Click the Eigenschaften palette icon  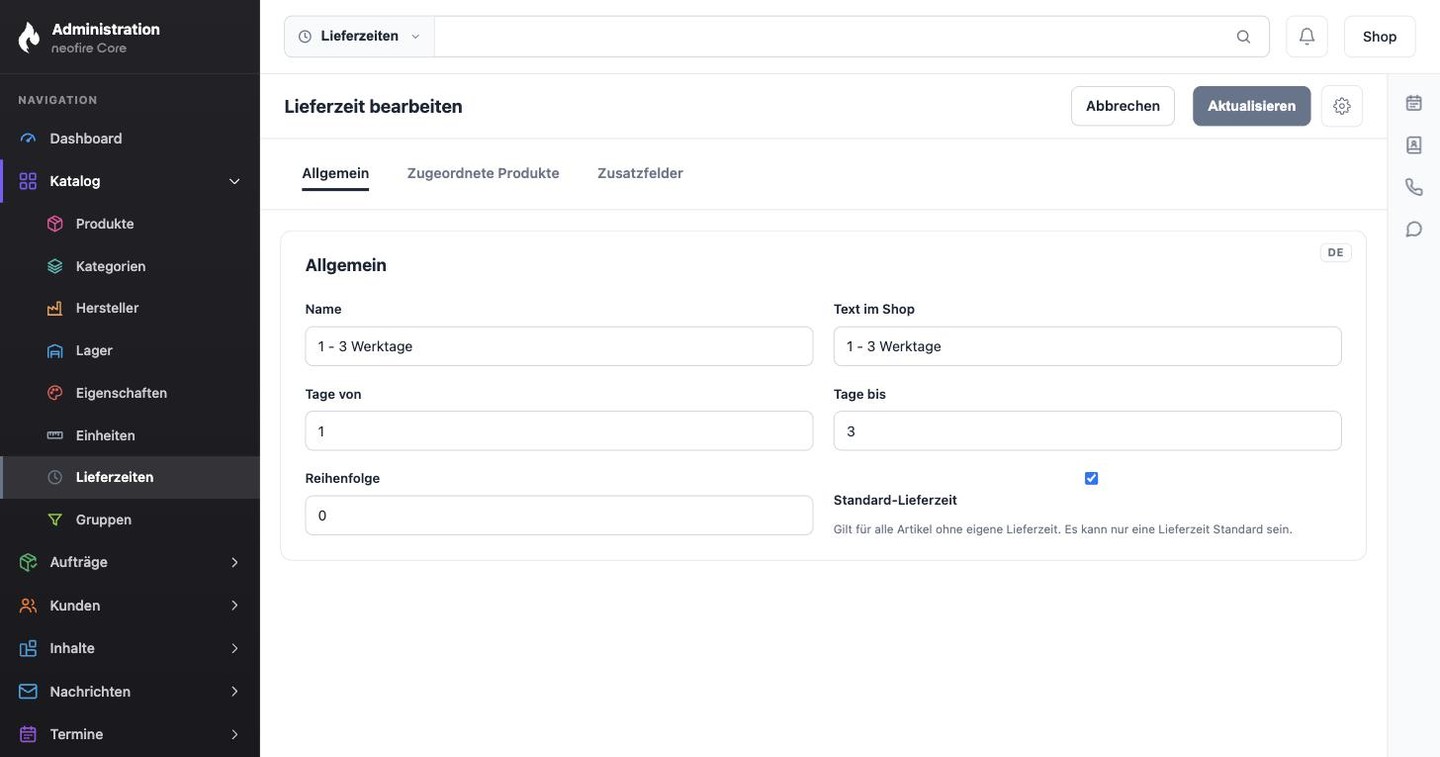pos(55,393)
